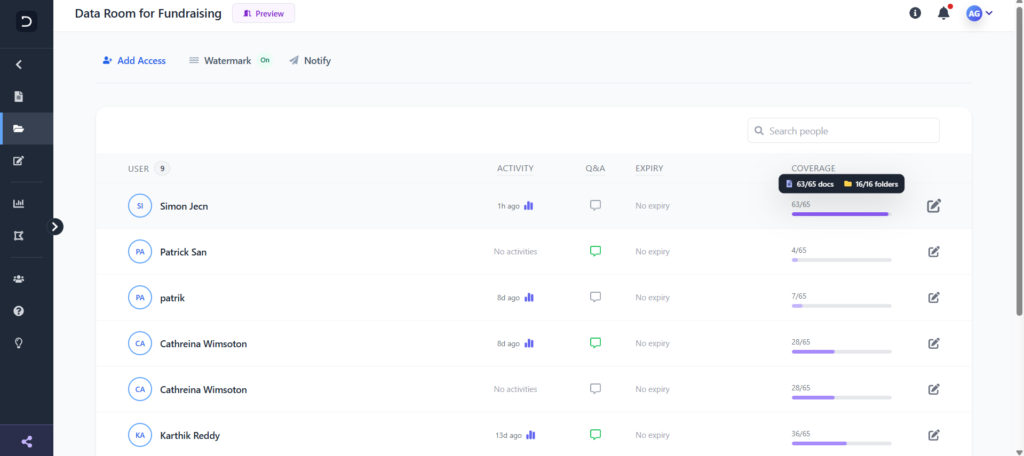Click the share icon at the sidebar bottom
The image size is (1024, 456).
27,442
